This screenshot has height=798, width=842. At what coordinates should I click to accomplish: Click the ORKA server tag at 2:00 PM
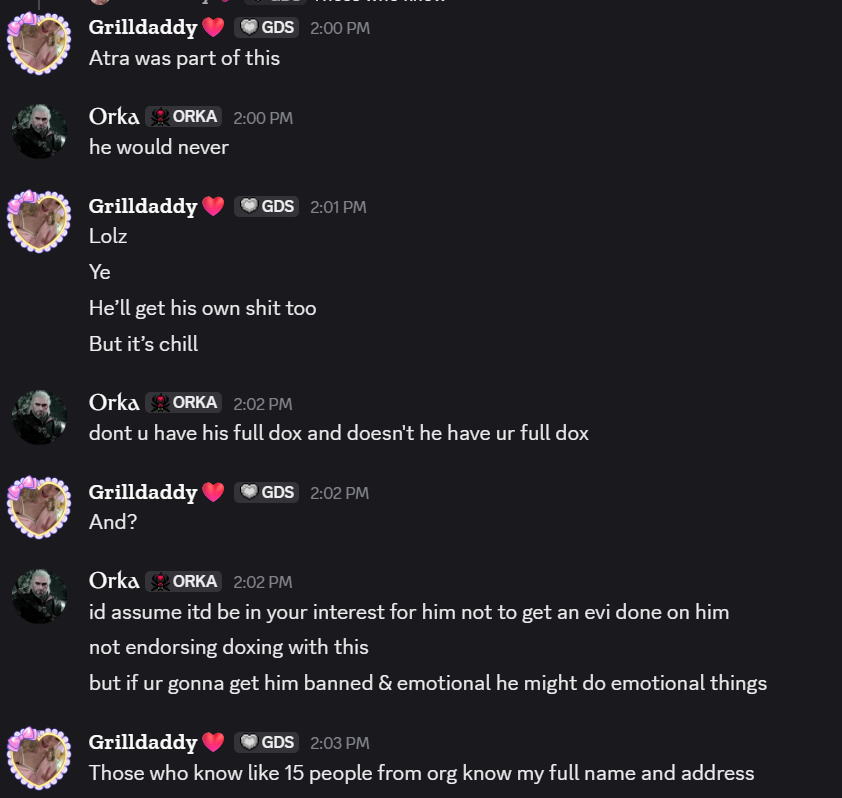point(184,117)
